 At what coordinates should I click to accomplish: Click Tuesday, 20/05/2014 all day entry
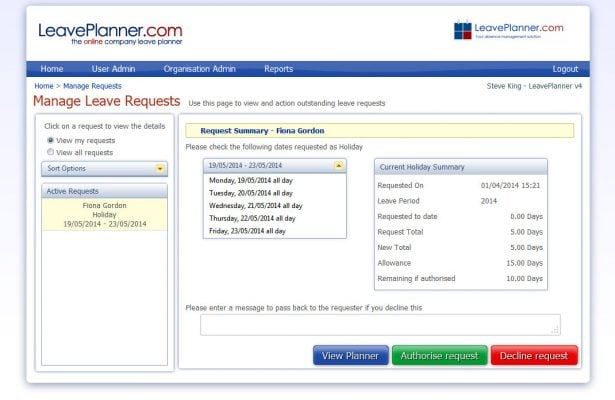click(251, 193)
